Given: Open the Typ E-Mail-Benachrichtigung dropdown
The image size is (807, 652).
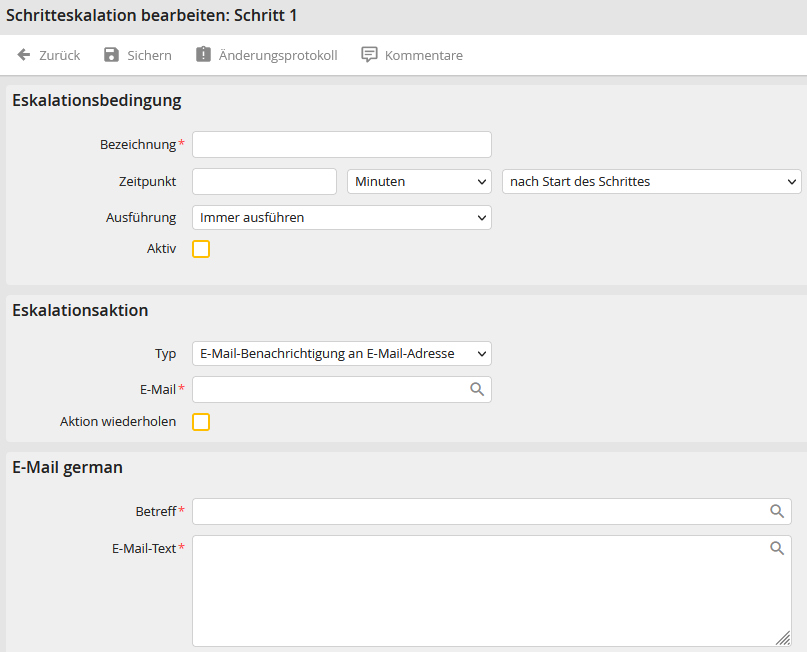Looking at the screenshot, I should tap(341, 354).
